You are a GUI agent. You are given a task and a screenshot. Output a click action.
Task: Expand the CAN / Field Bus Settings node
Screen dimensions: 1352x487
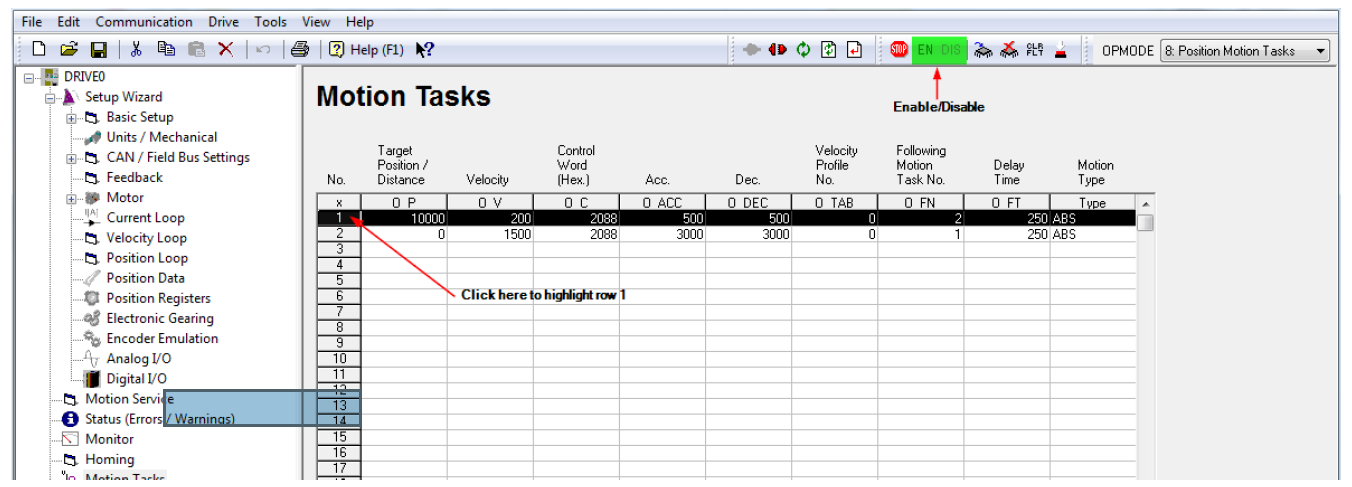71,158
